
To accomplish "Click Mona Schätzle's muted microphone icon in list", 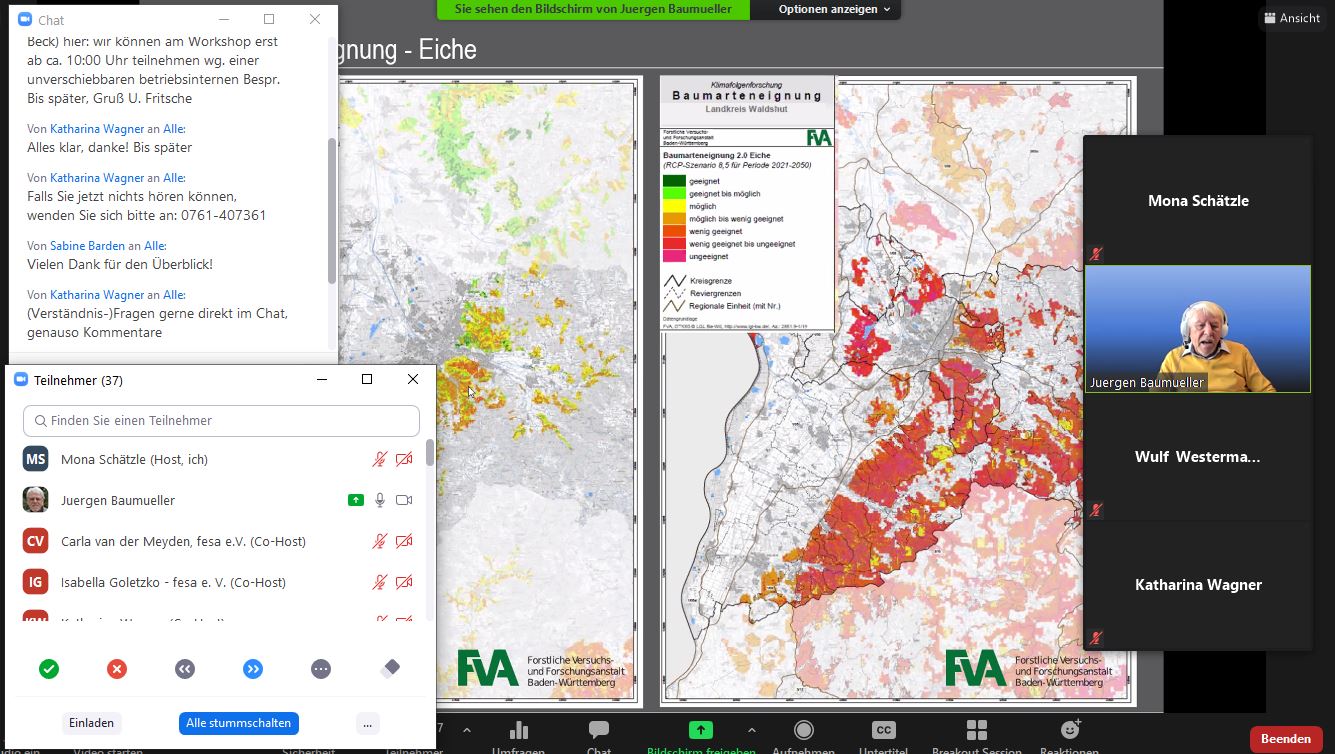I will pos(380,459).
